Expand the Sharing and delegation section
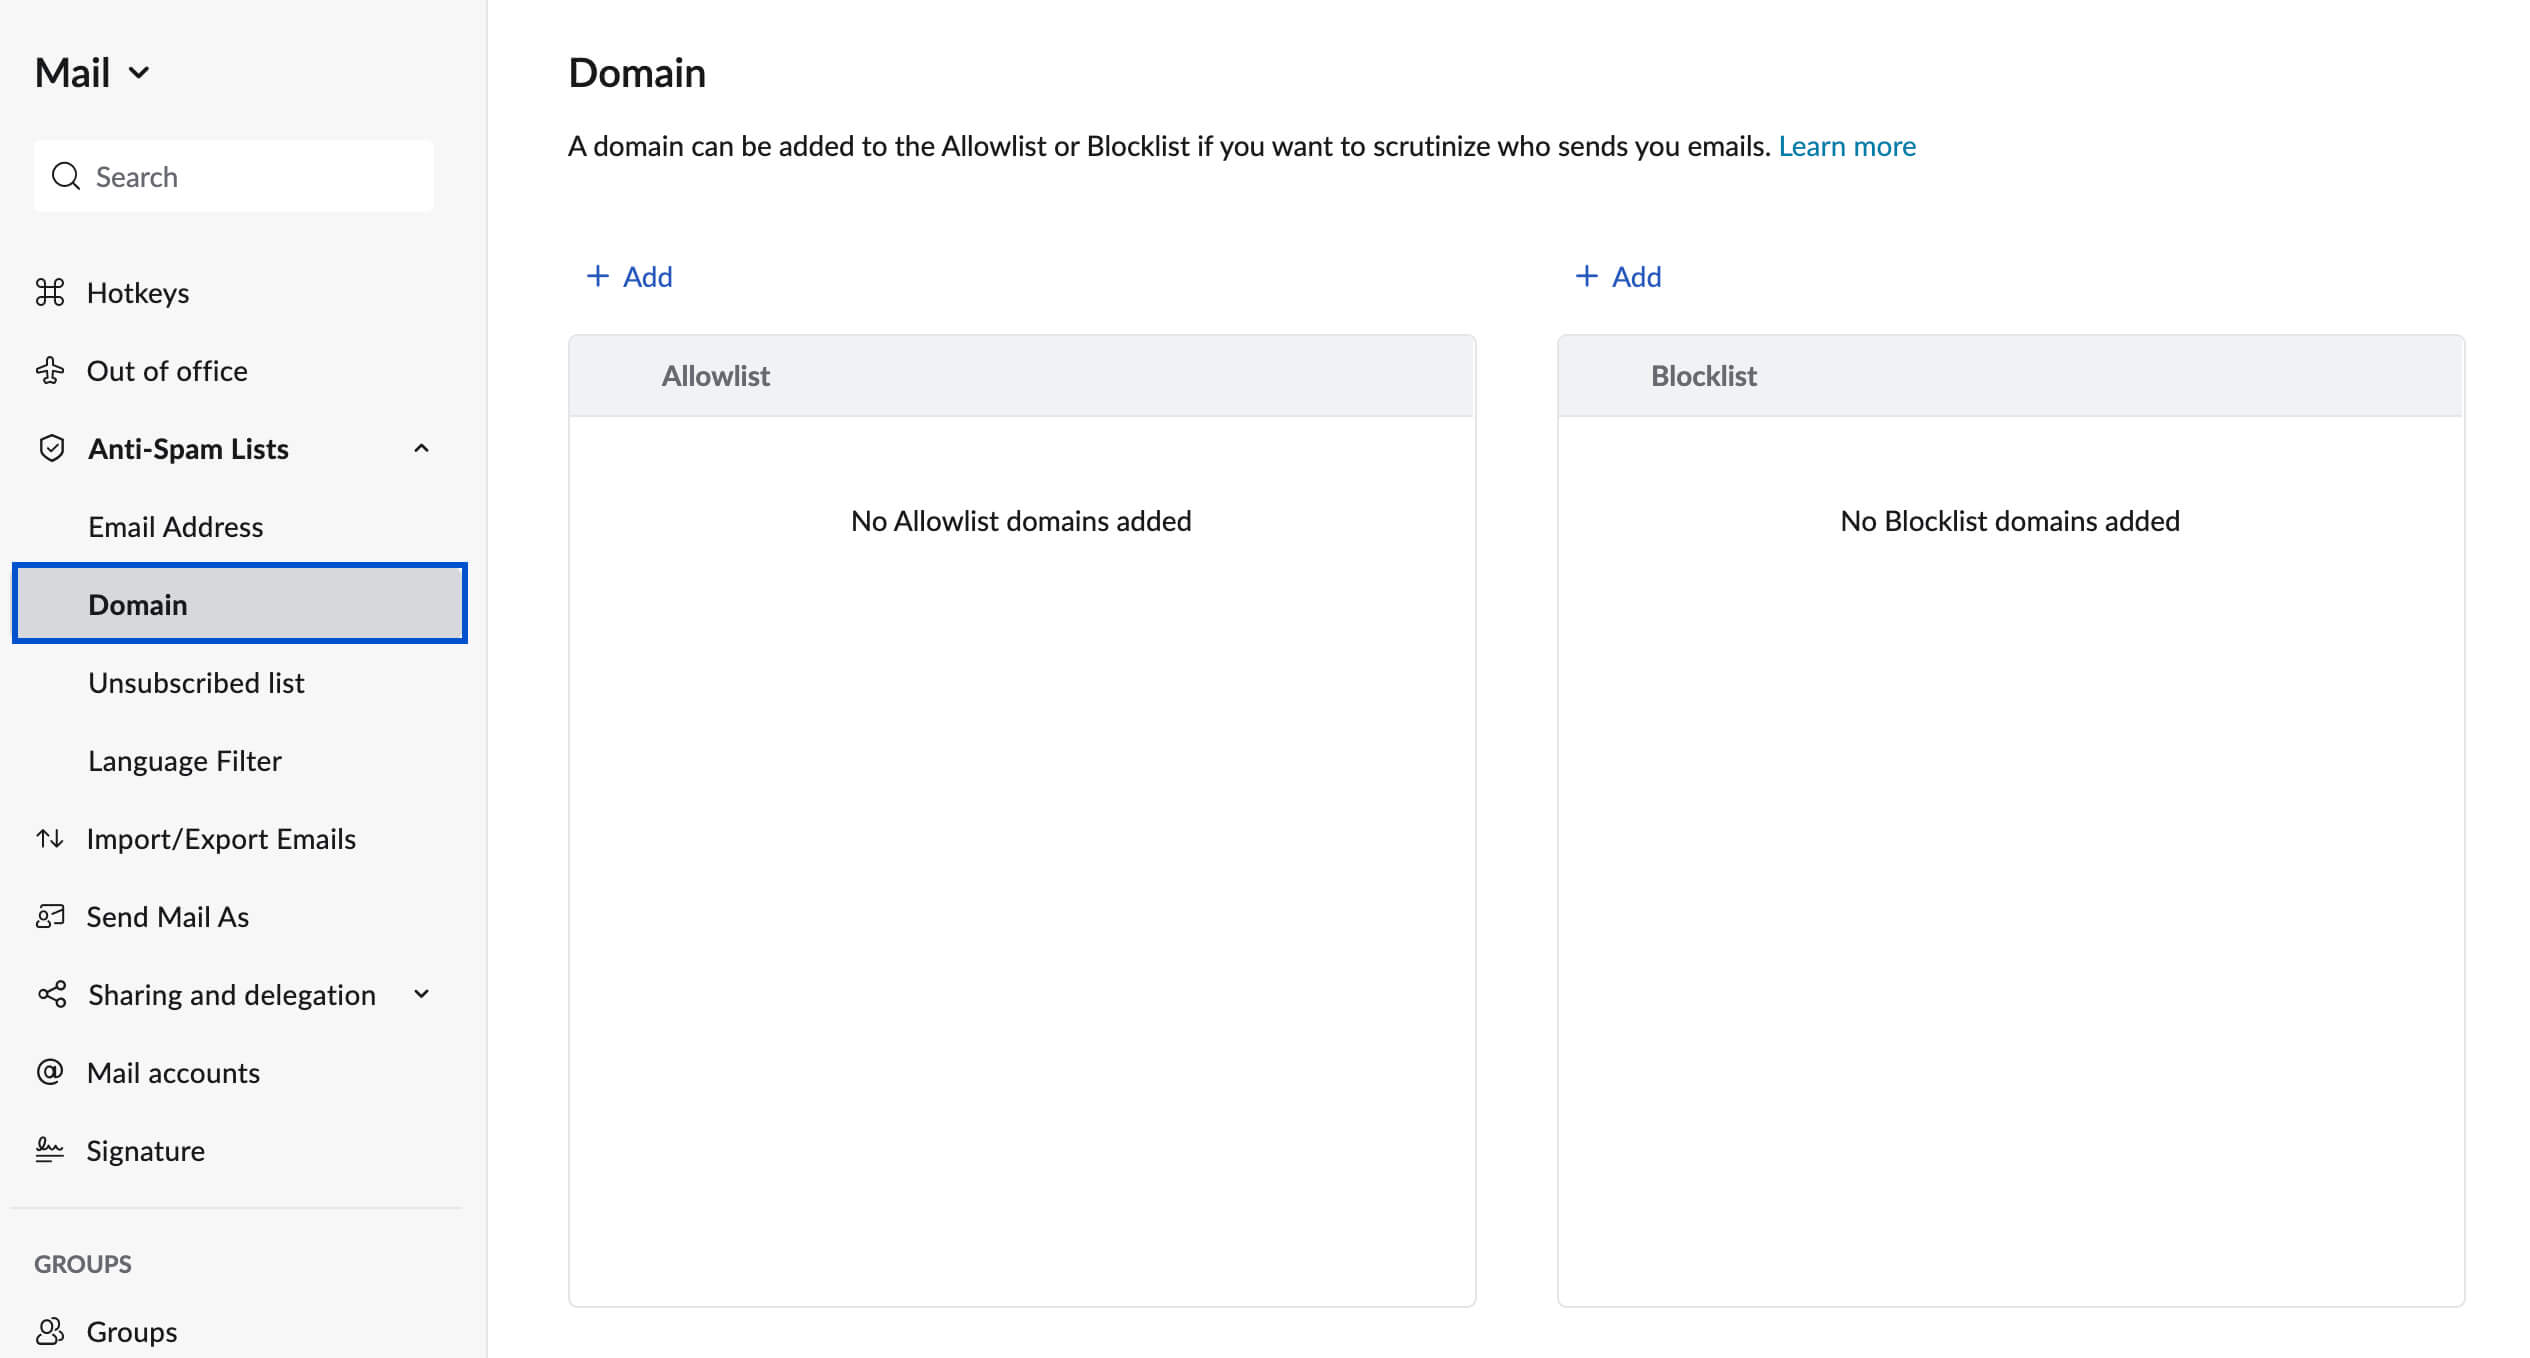Image resolution: width=2530 pixels, height=1358 pixels. (421, 994)
